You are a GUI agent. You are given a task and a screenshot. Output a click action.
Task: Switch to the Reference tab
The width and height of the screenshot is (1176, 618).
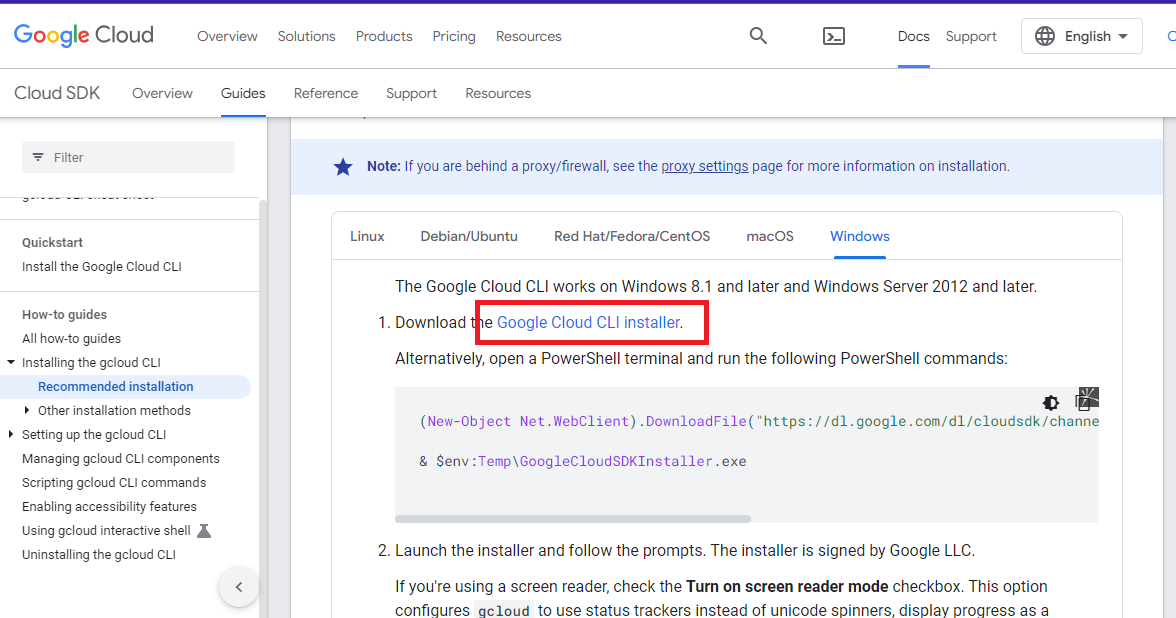pos(326,93)
